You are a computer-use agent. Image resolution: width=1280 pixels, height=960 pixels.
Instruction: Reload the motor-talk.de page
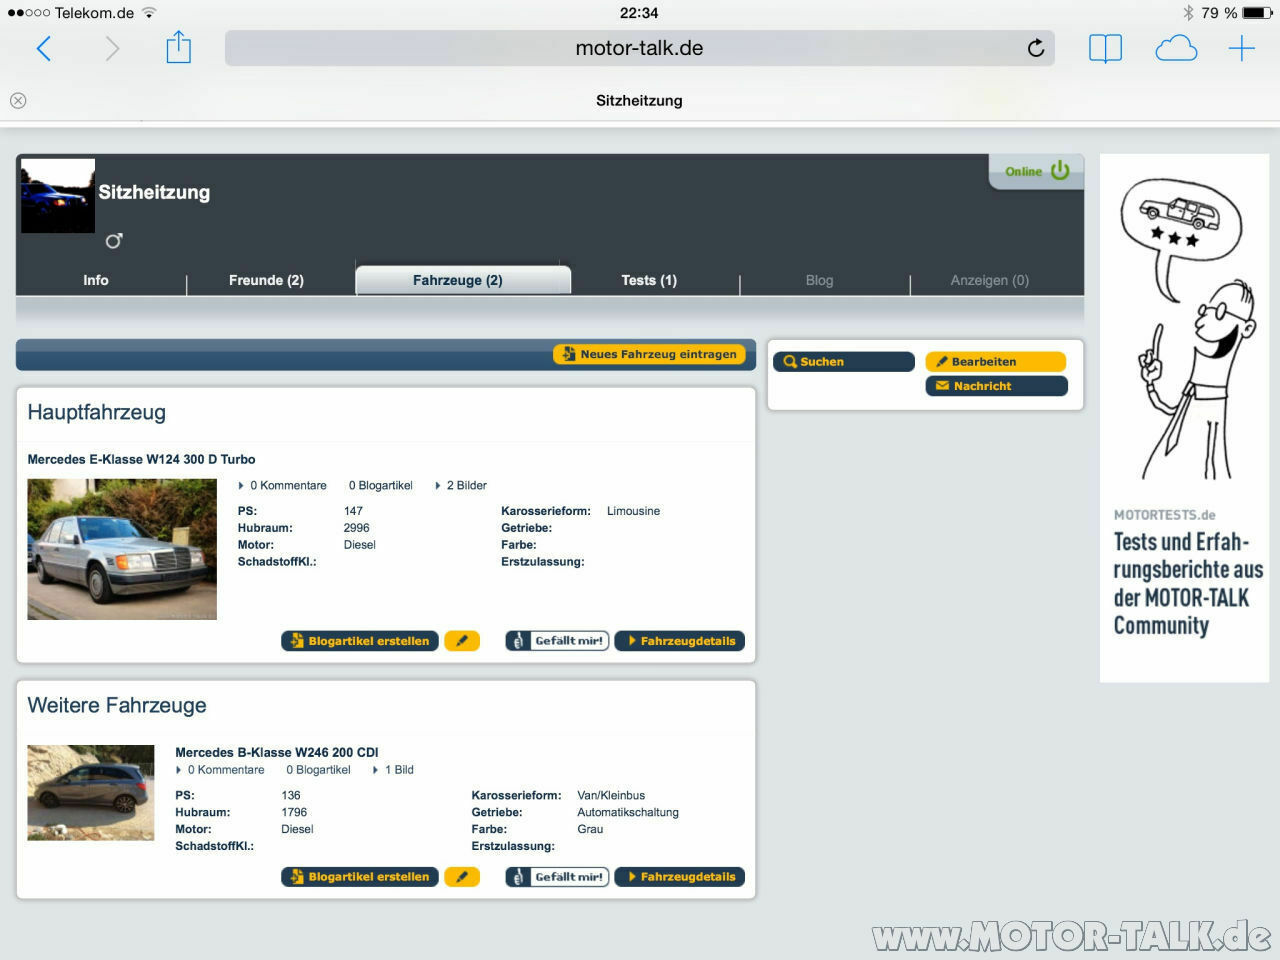point(1036,48)
